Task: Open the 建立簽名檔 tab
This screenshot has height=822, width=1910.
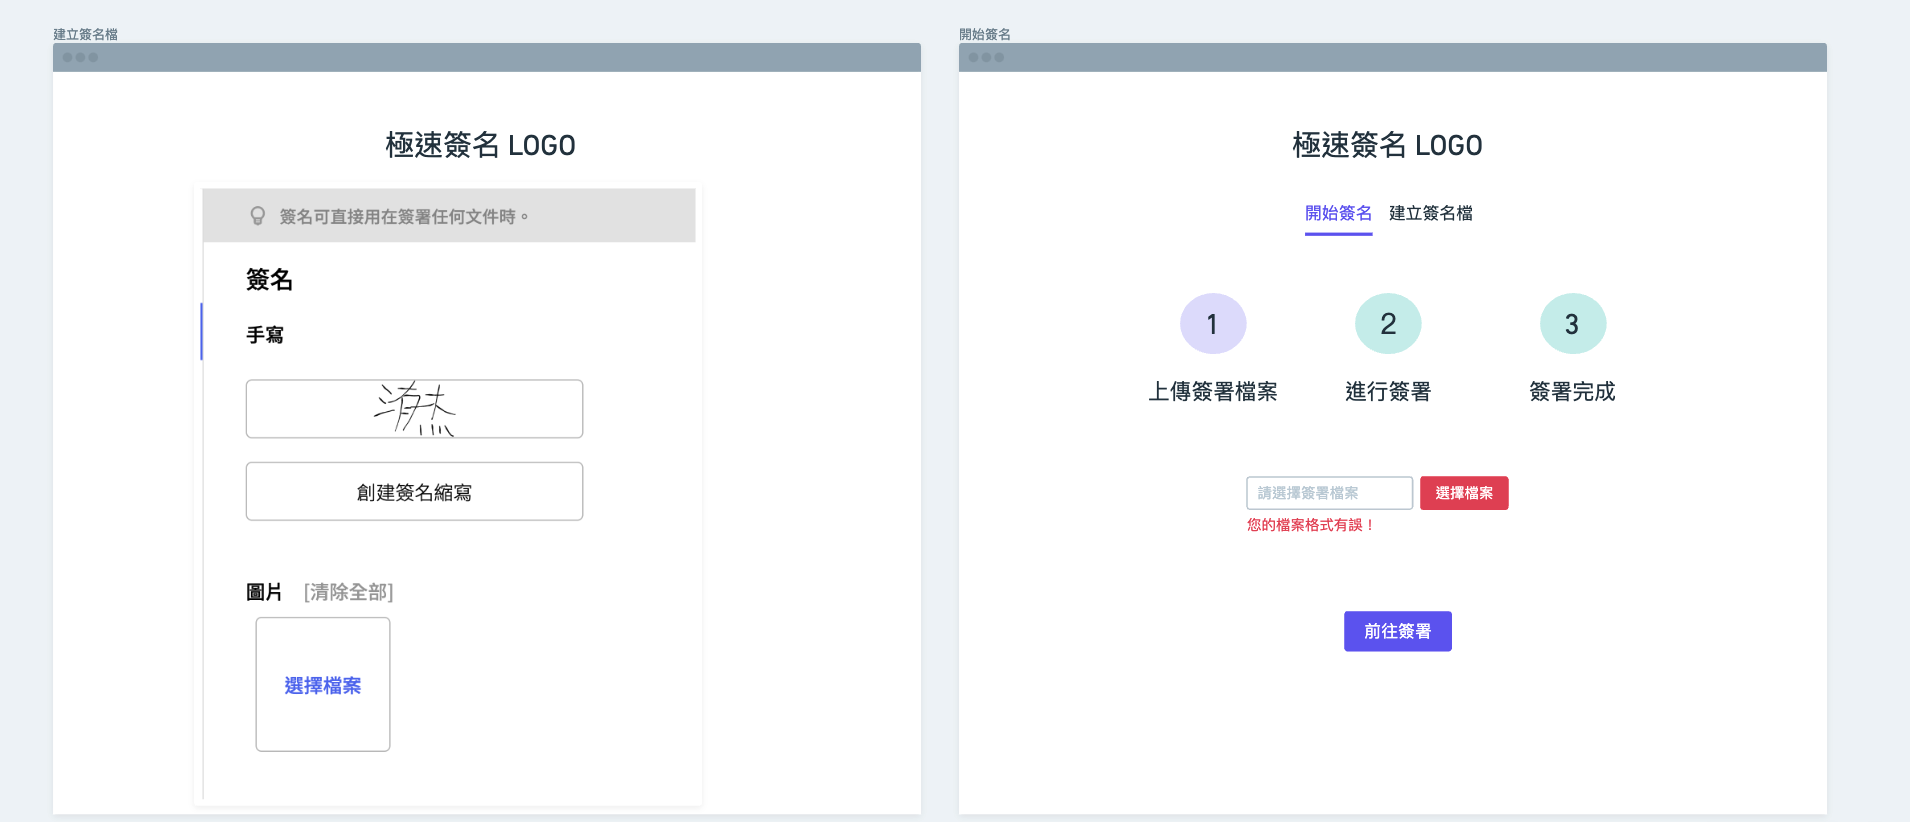Action: pyautogui.click(x=1430, y=213)
